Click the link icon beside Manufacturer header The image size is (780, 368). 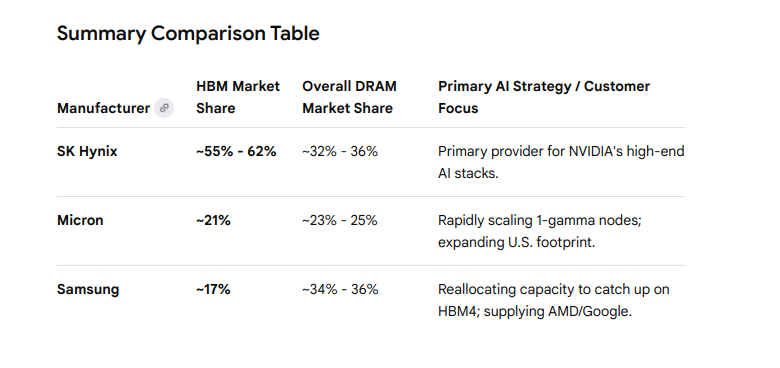click(x=164, y=108)
